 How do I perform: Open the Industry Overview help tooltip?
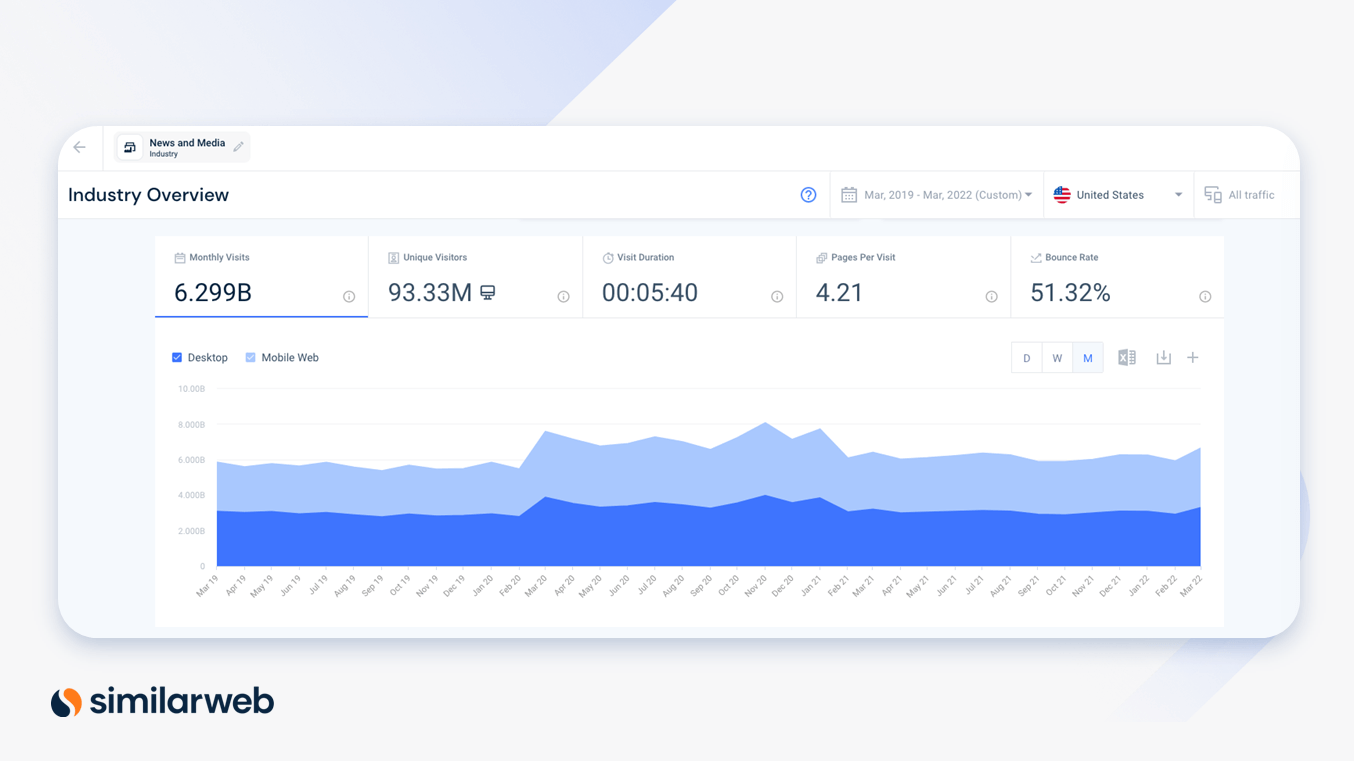(808, 194)
